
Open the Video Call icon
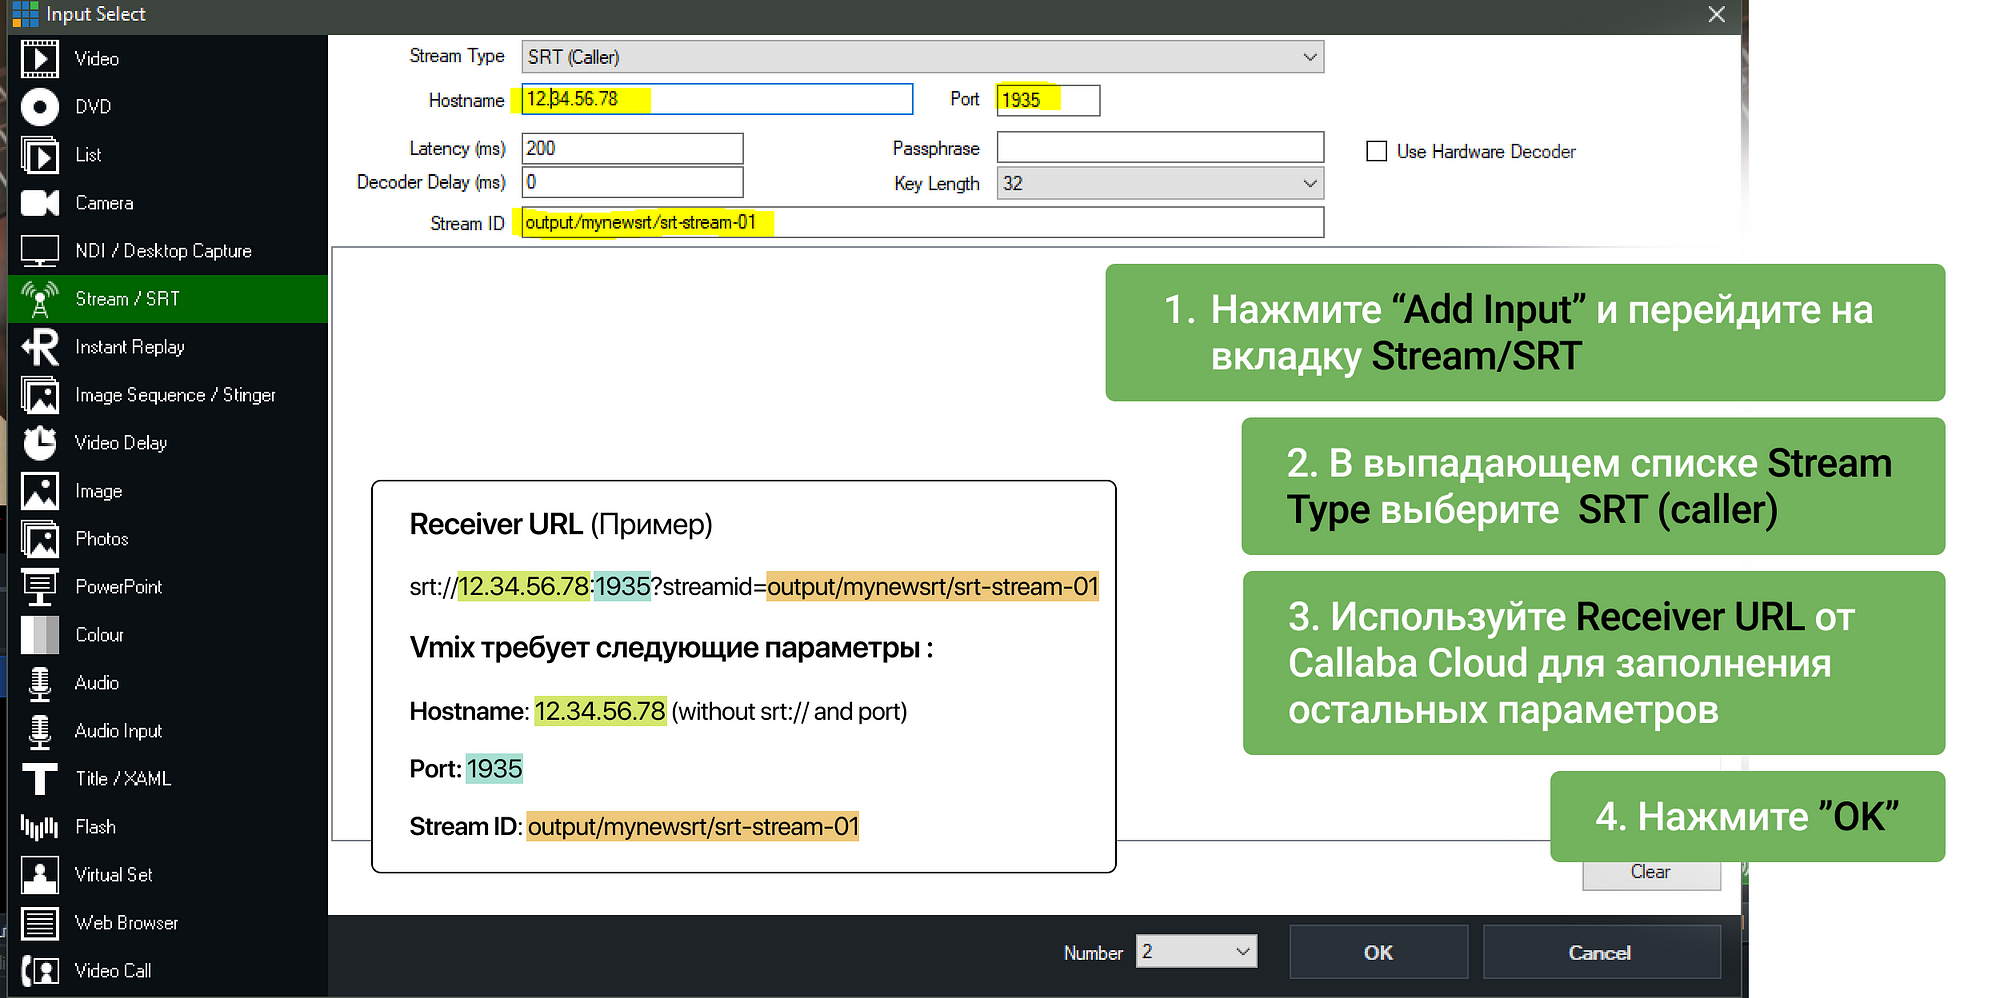[x=40, y=971]
